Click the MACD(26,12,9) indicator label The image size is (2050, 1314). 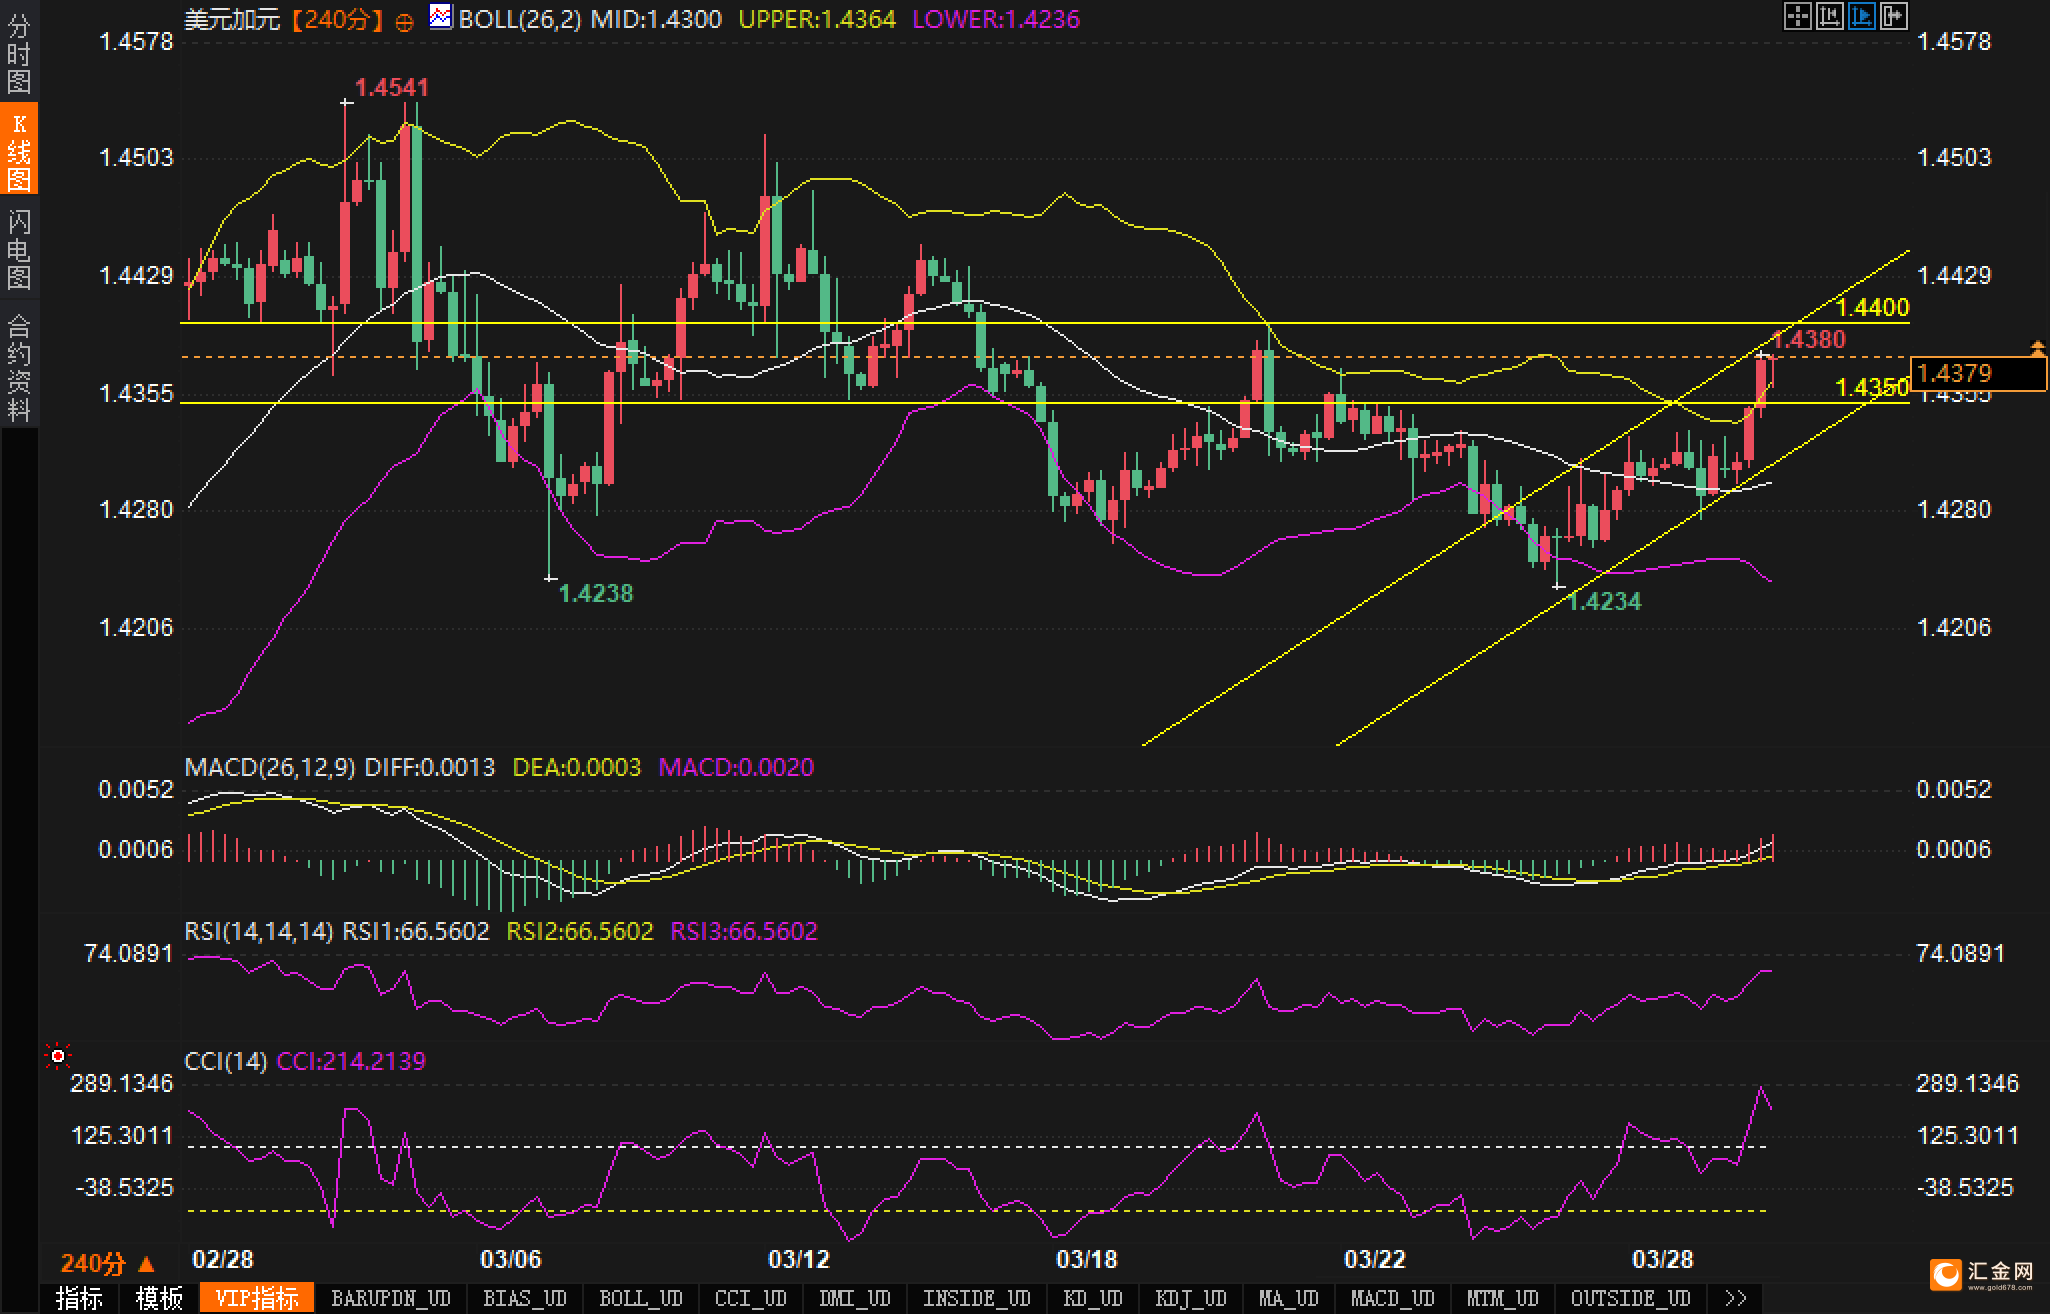270,767
